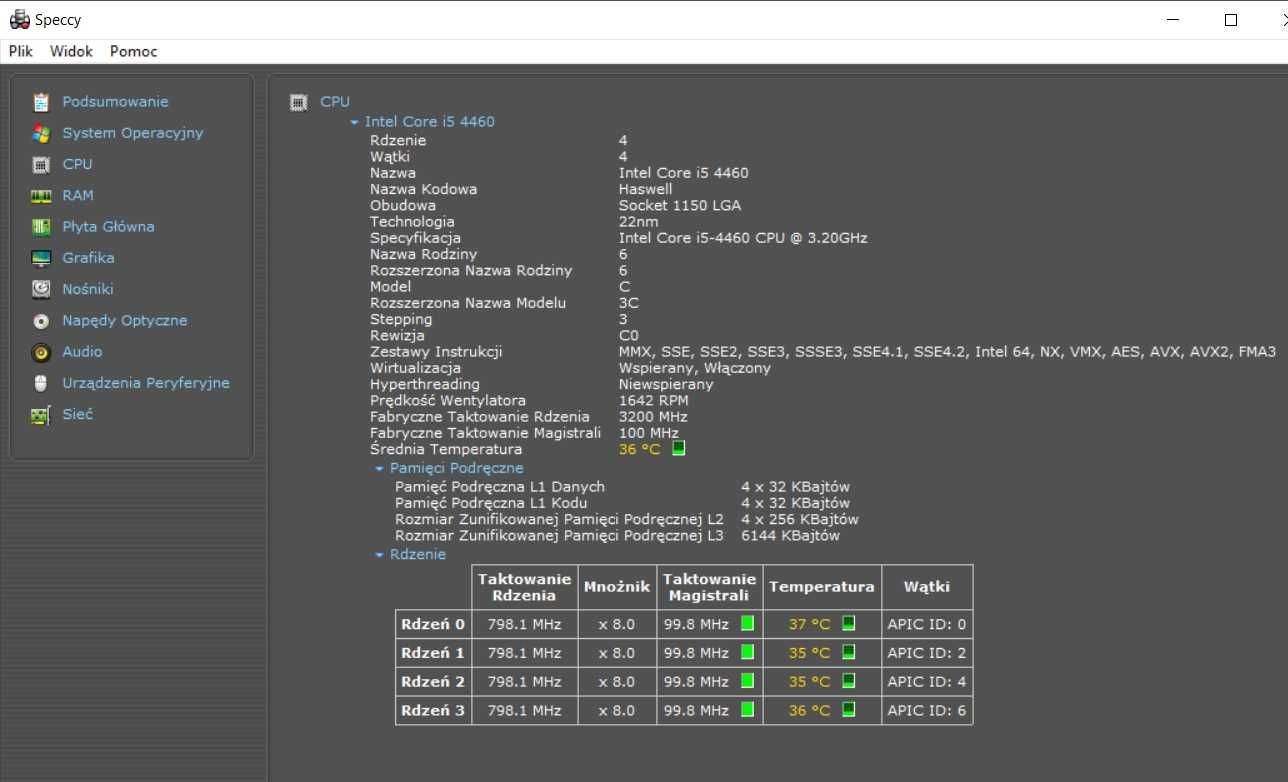Open the Sieć network section
The width and height of the screenshot is (1288, 782).
pos(77,414)
